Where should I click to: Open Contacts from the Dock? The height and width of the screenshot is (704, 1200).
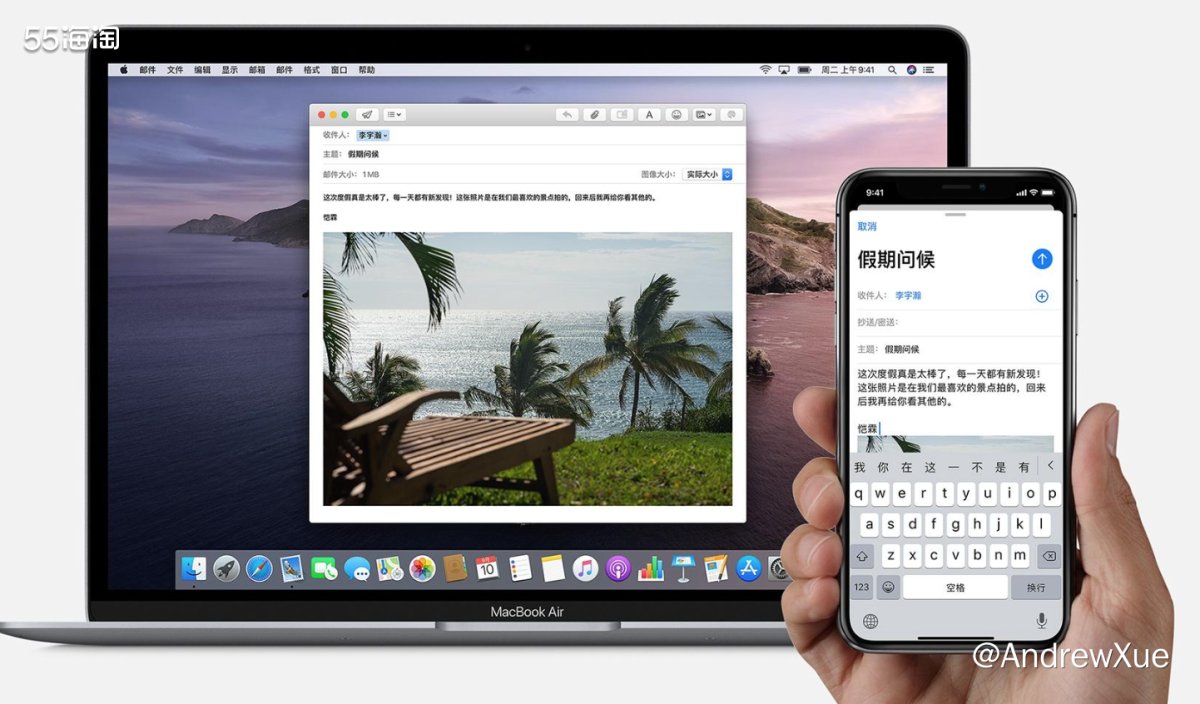tap(455, 569)
